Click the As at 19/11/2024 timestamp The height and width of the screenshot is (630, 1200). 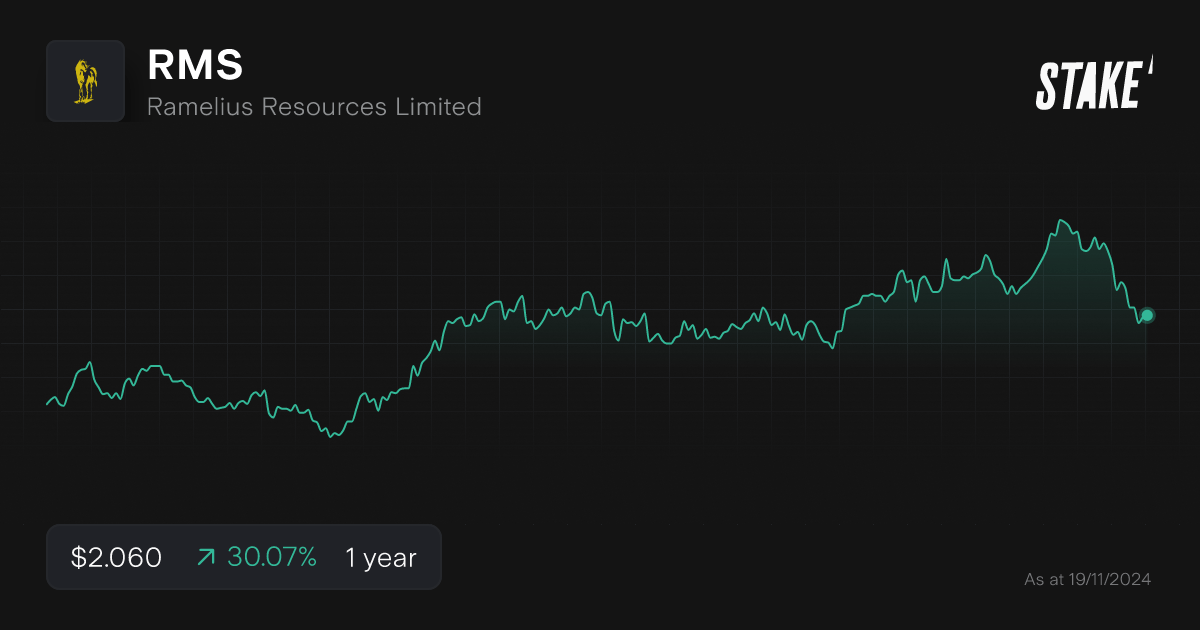click(x=1088, y=578)
